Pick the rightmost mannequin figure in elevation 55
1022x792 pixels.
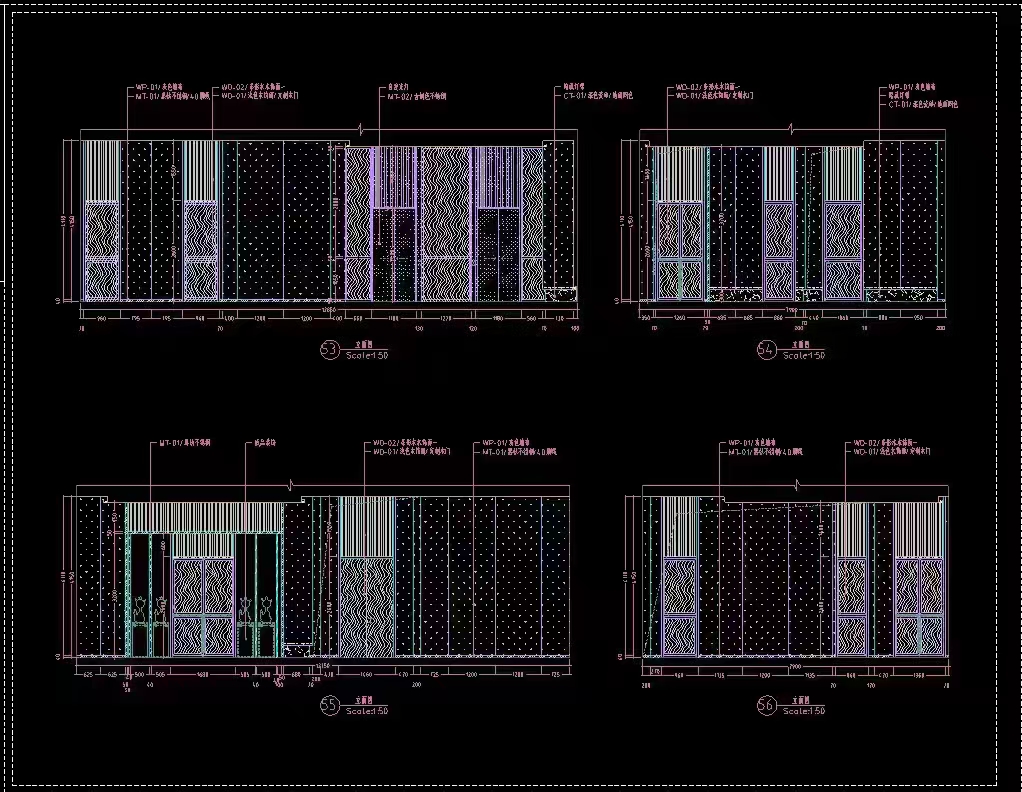tap(267, 607)
